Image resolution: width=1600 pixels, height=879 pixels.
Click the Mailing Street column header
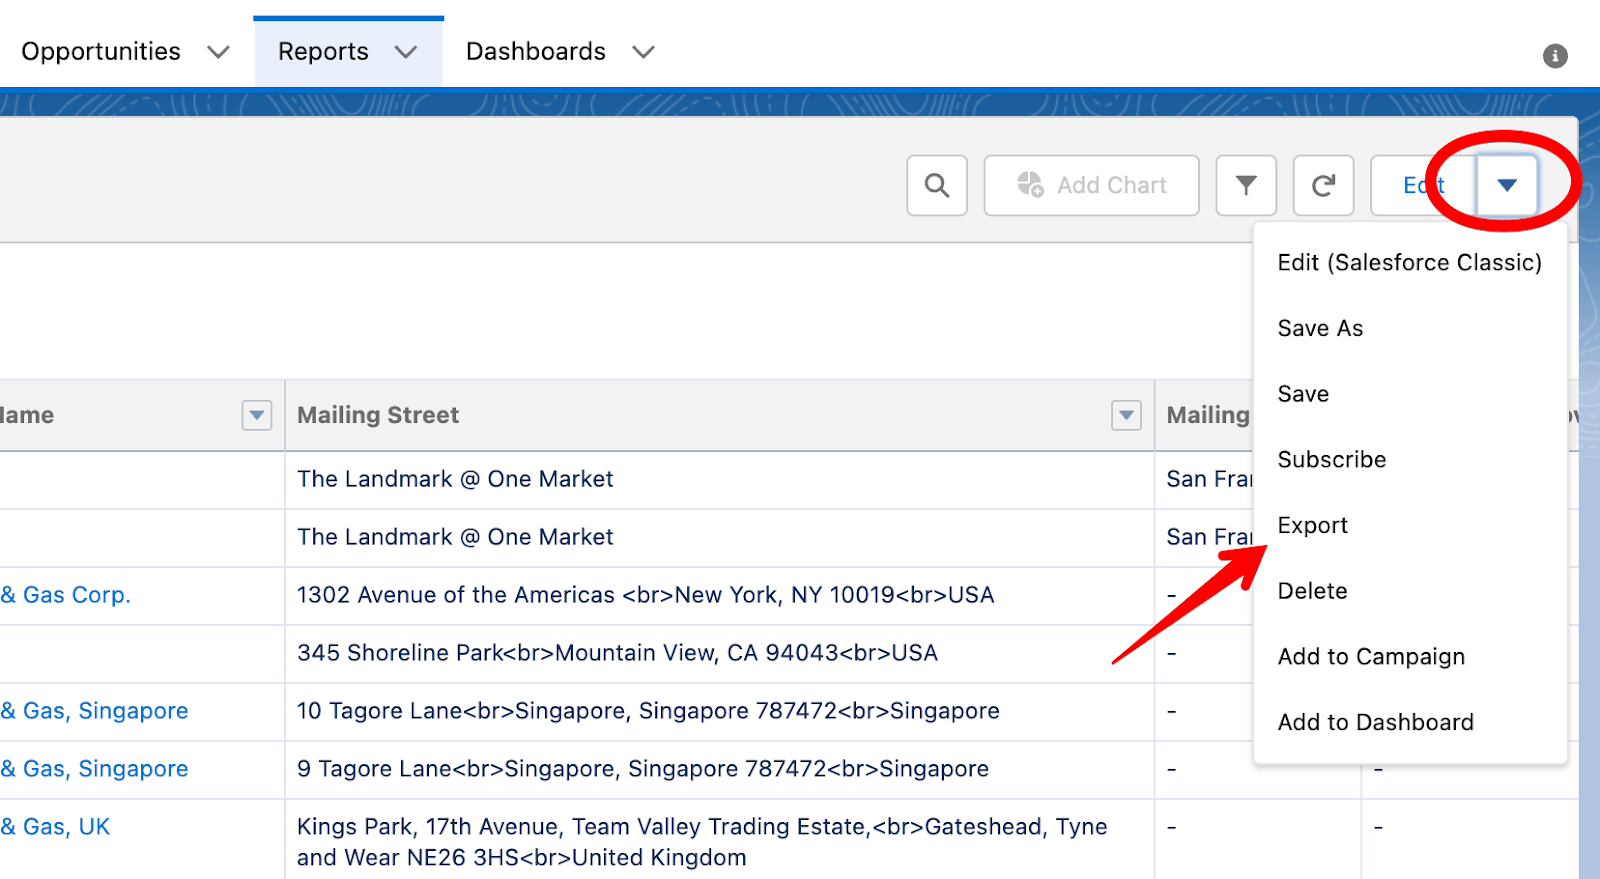[x=720, y=415]
